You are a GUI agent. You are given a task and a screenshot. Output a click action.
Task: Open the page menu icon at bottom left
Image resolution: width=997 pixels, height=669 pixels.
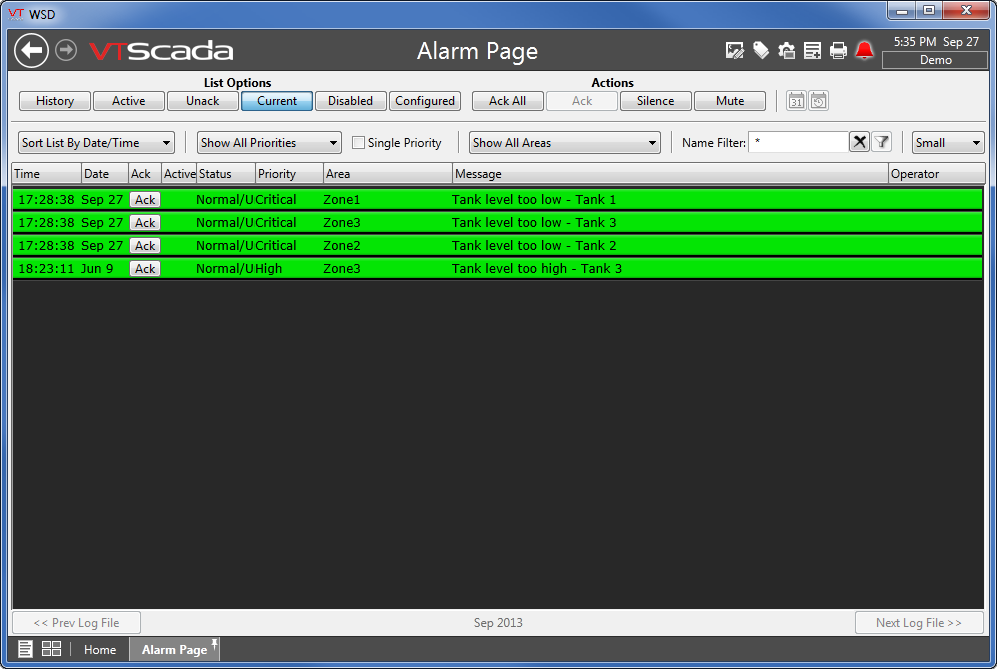25,649
